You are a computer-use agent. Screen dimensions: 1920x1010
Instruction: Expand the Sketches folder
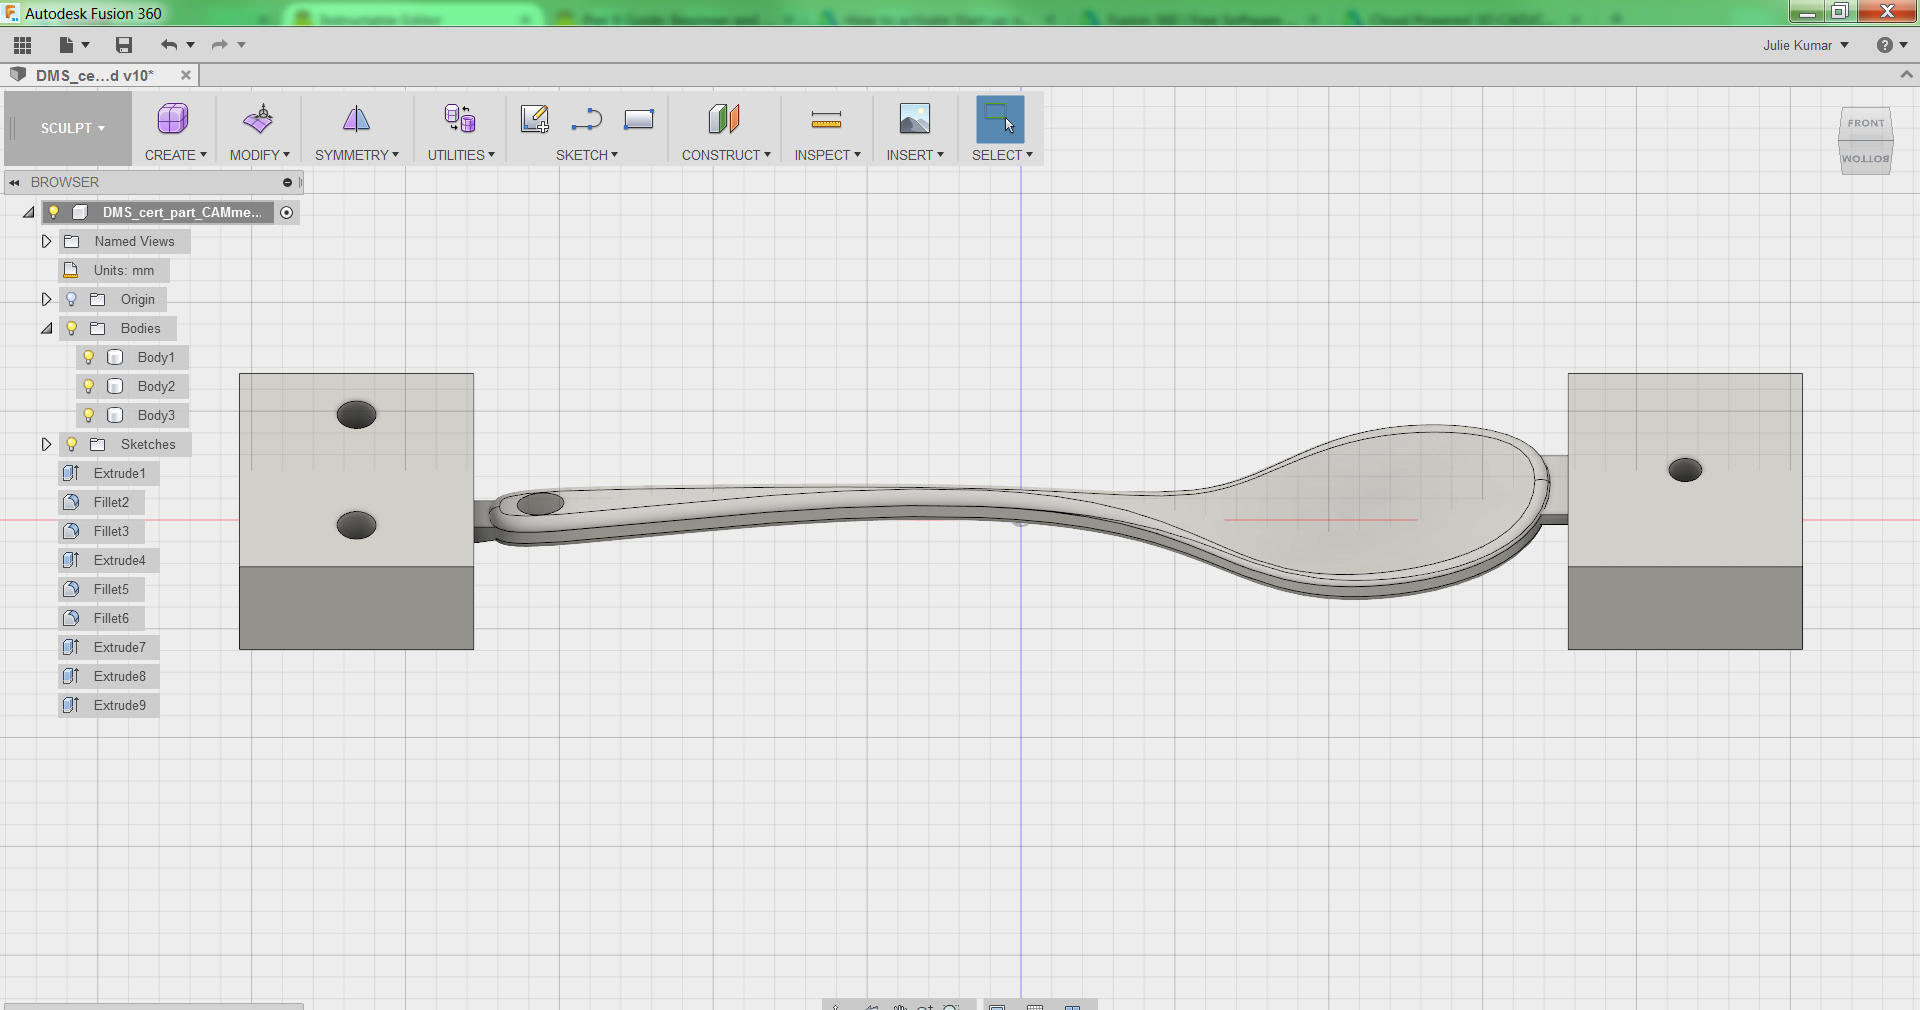(46, 444)
